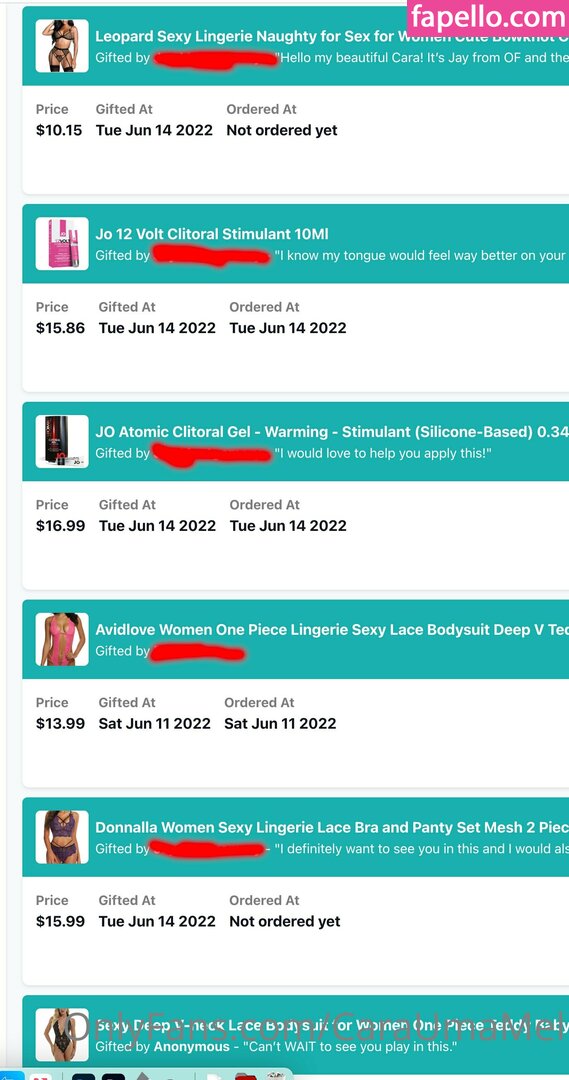Select the pink Avidlove bodysuit thumbnail
Screen dimensions: 569x1080
62,639
